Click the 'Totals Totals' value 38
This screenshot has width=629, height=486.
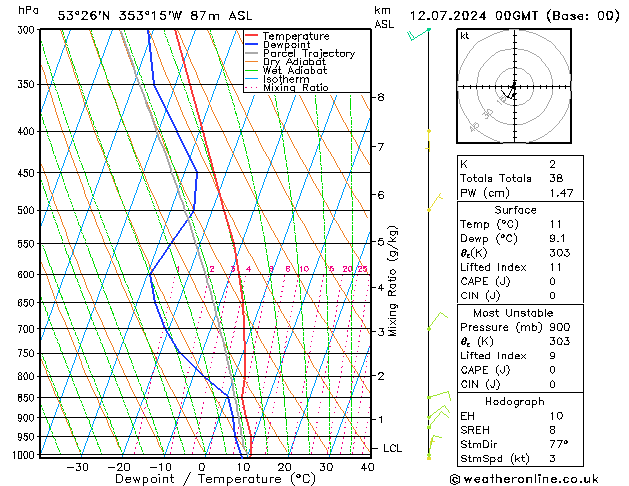pos(556,178)
